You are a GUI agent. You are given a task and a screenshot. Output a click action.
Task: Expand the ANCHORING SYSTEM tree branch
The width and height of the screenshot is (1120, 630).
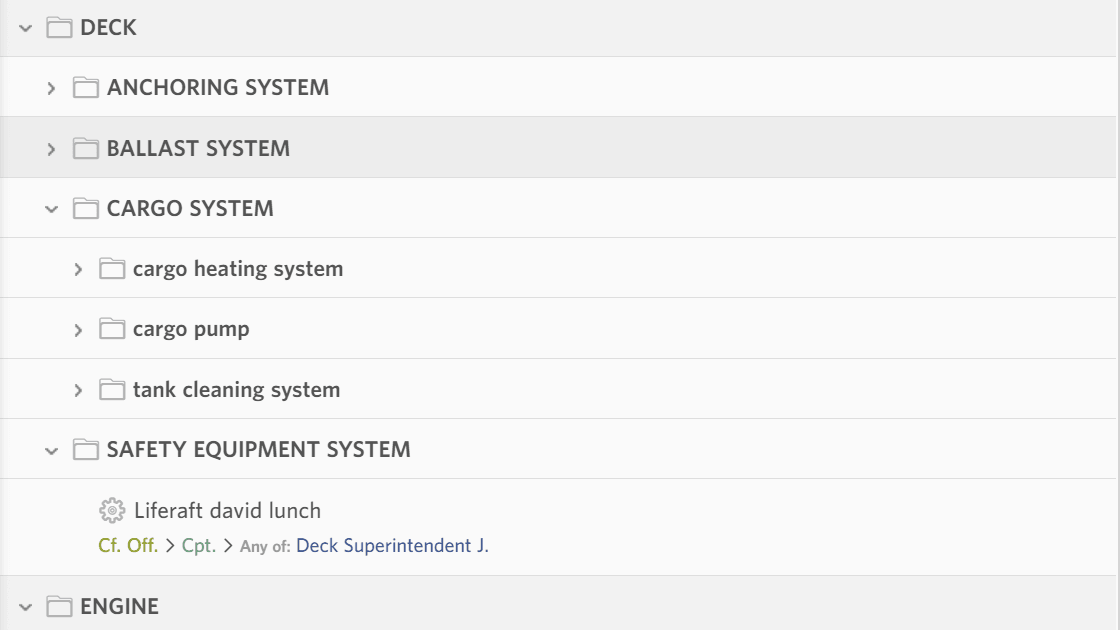point(51,87)
